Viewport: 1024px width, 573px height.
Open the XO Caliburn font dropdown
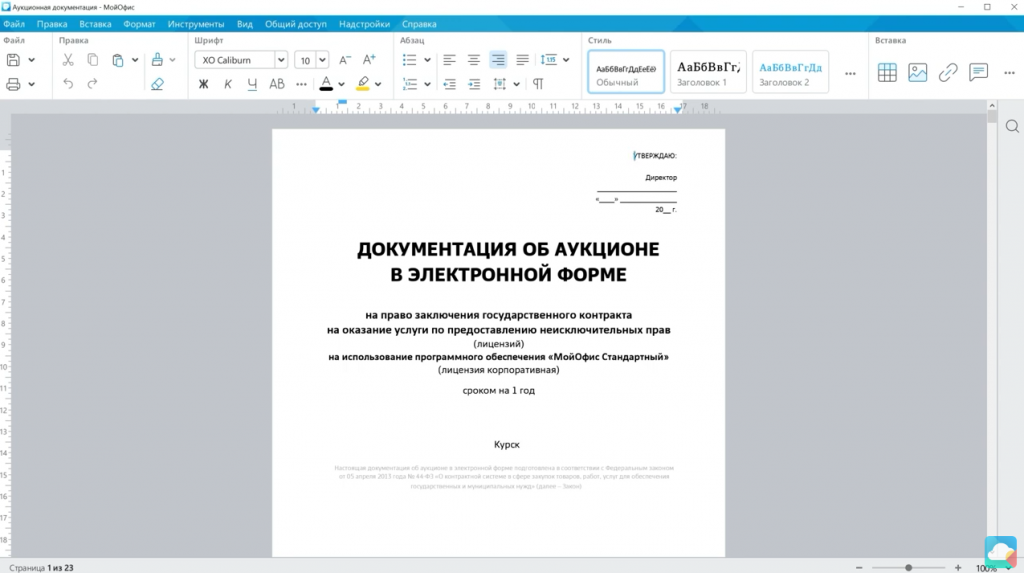pos(280,60)
